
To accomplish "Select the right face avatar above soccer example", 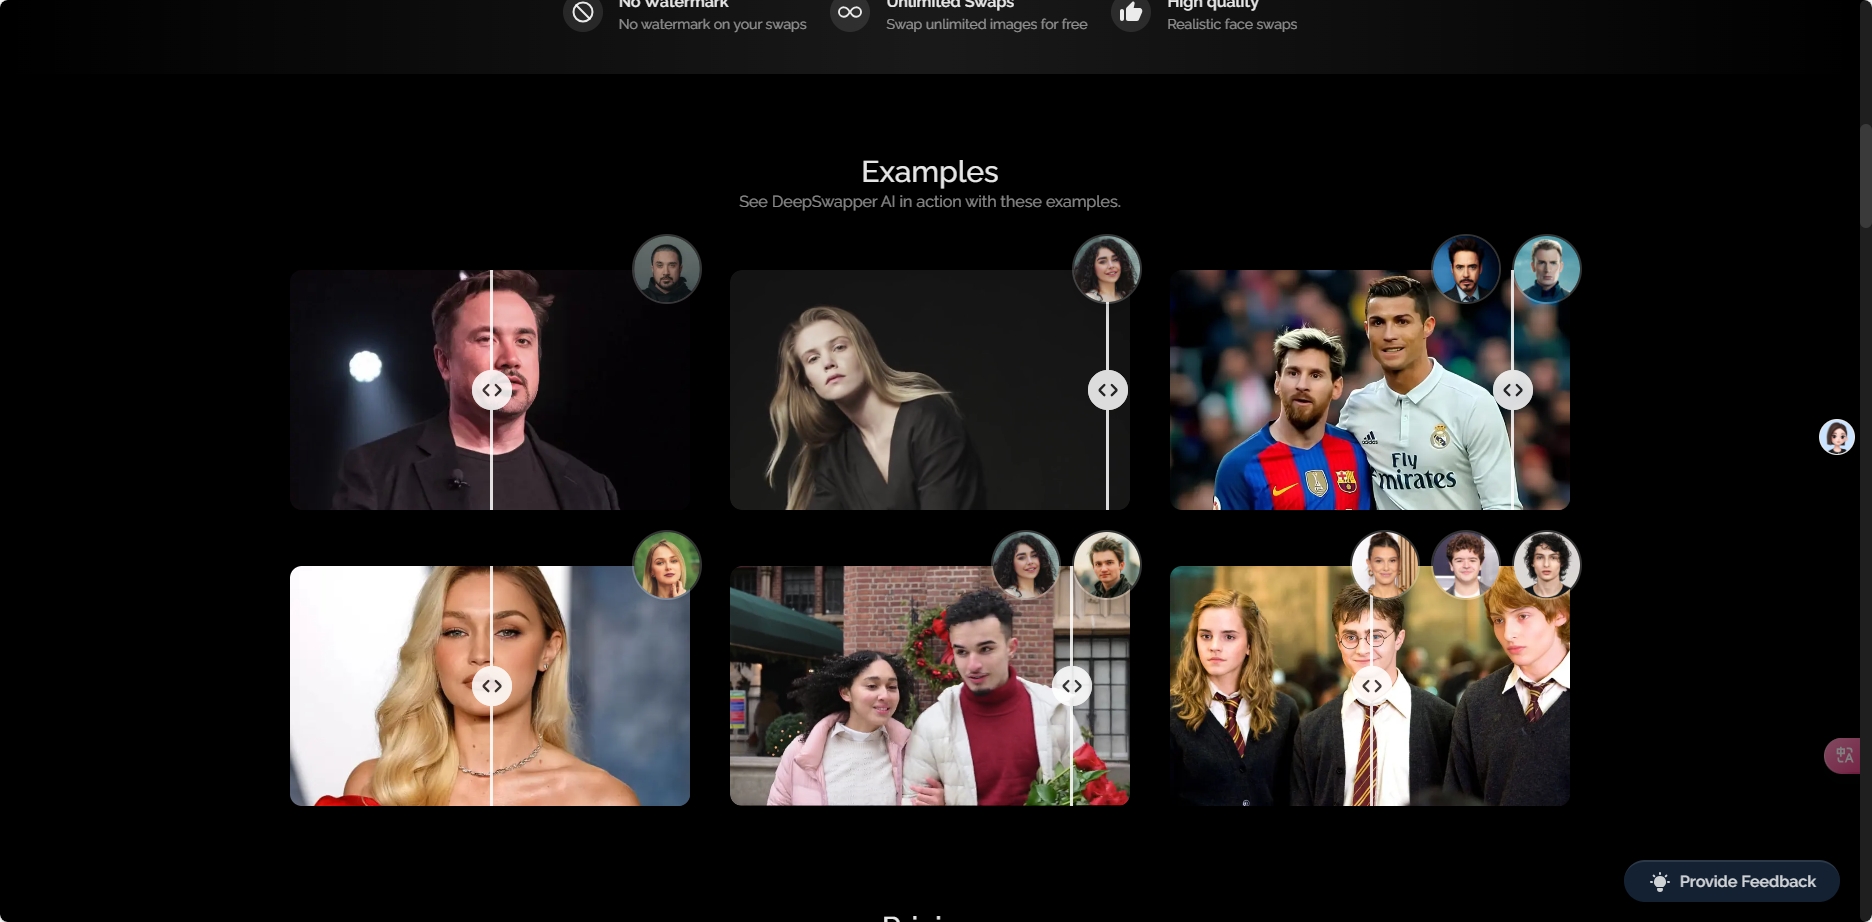I will click(1547, 269).
